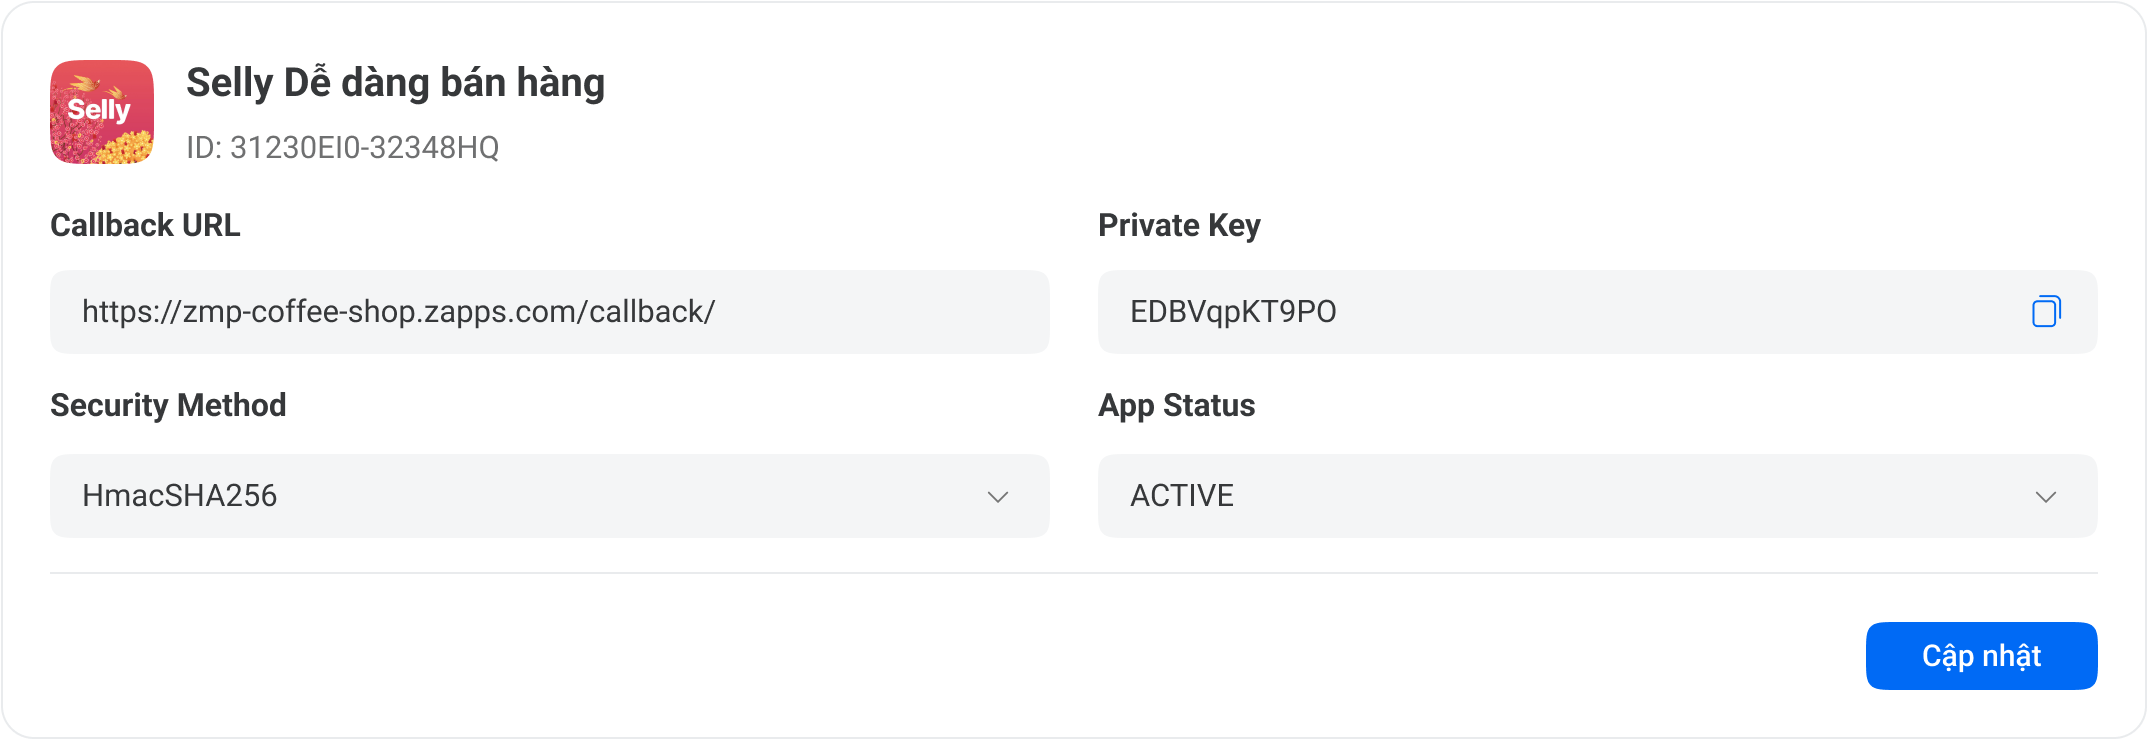Open the ACTIVE App Status dropdown

pyautogui.click(x=1597, y=496)
